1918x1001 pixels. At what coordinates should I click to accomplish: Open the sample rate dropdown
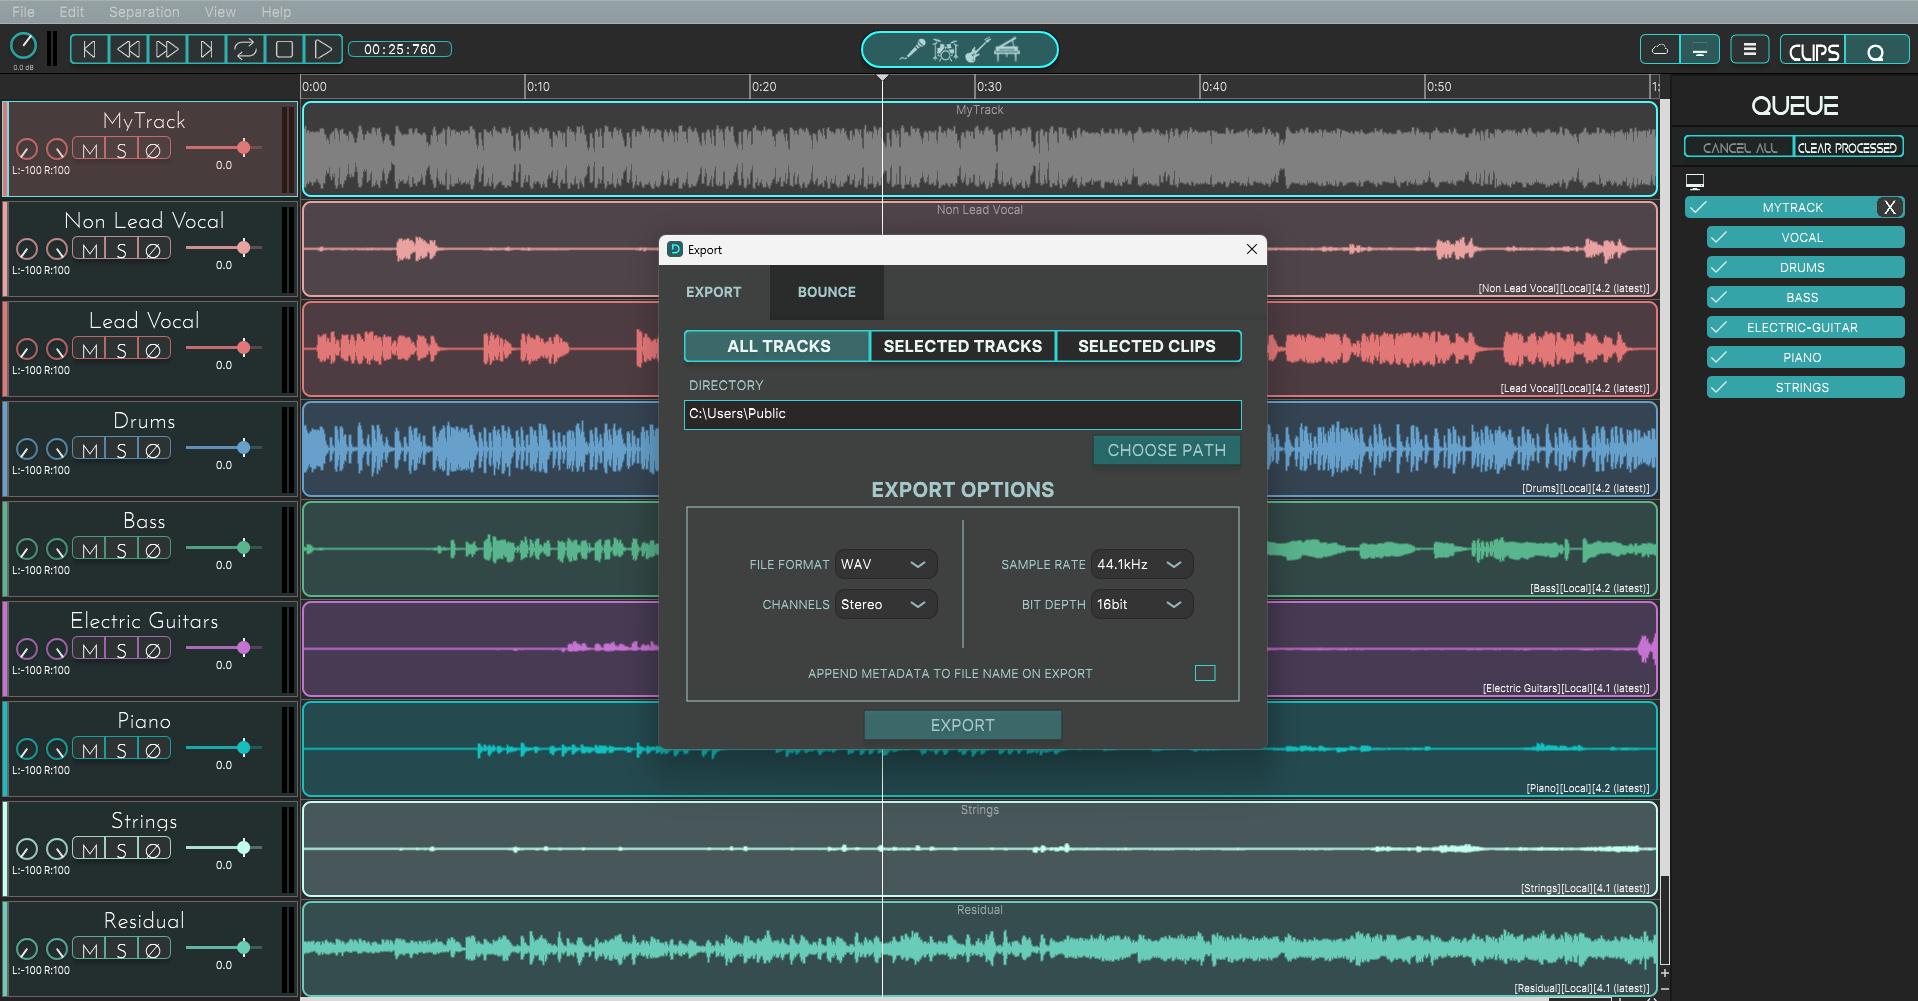1141,563
